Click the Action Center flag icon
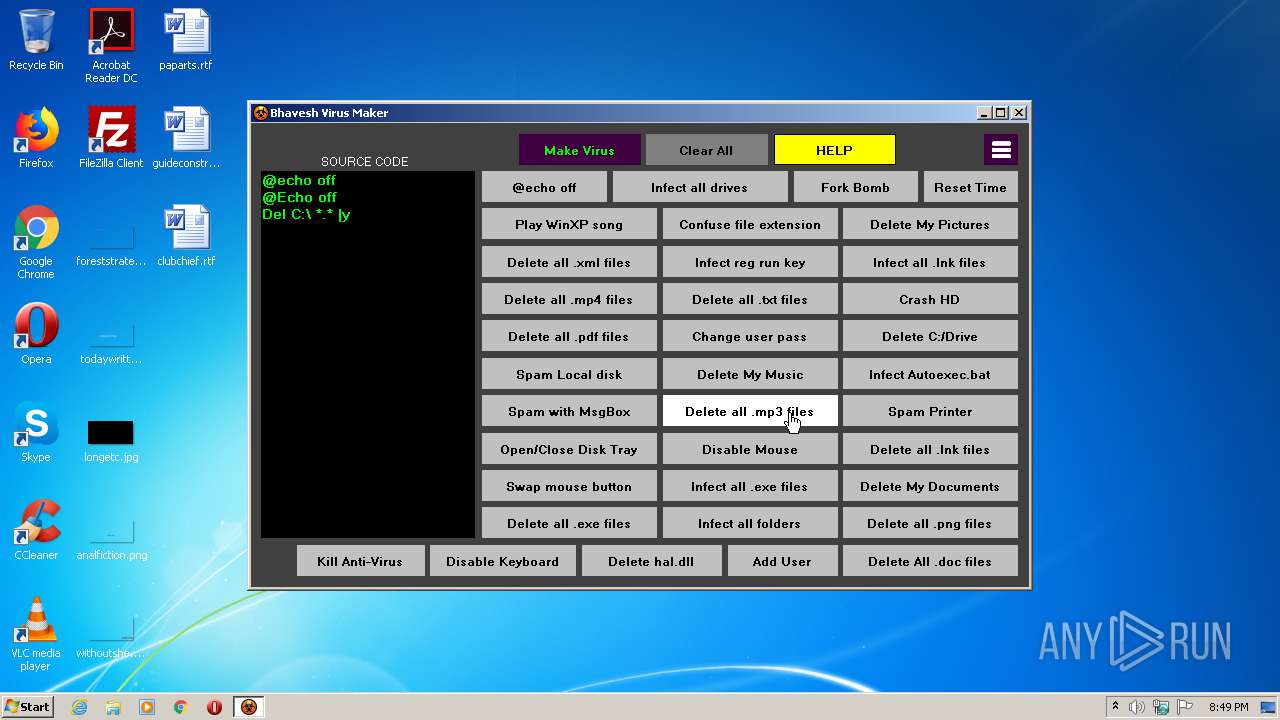Screen dimensions: 1280x720 1183,707
